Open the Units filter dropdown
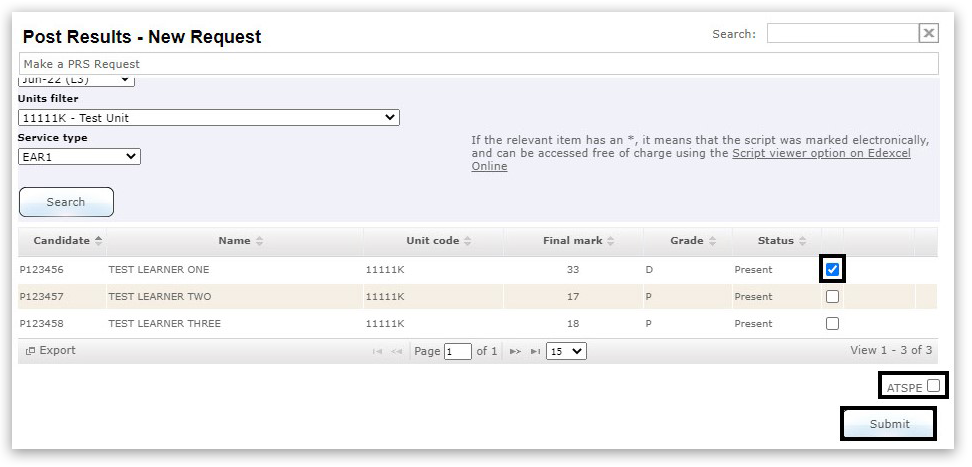The image size is (972, 467). pos(208,118)
